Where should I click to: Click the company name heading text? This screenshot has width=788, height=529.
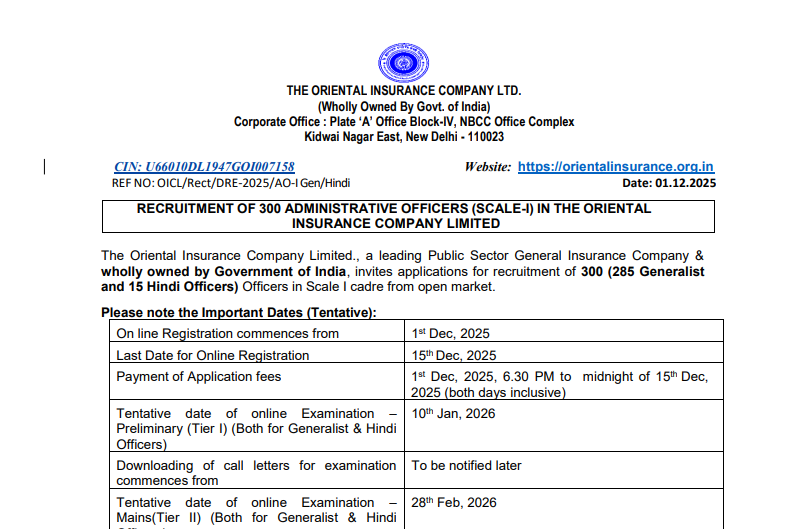coord(403,91)
